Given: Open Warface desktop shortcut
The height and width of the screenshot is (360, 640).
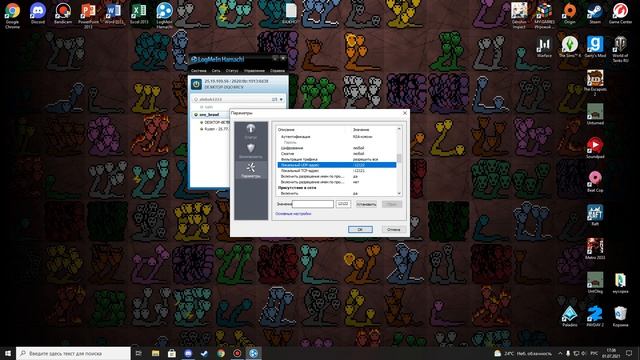Looking at the screenshot, I should point(544,47).
